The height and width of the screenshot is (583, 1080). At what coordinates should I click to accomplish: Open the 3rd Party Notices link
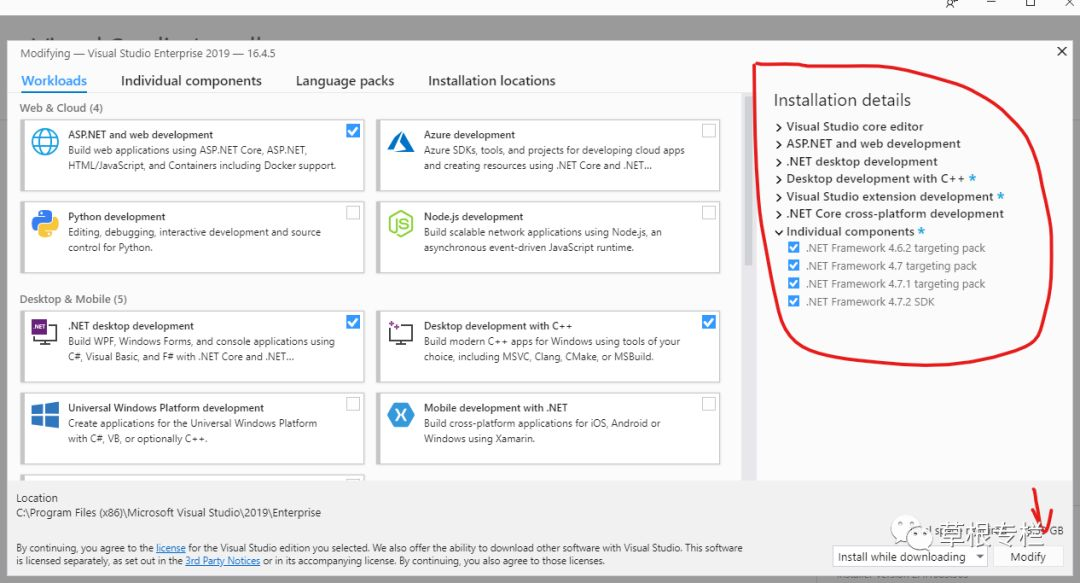click(x=222, y=561)
